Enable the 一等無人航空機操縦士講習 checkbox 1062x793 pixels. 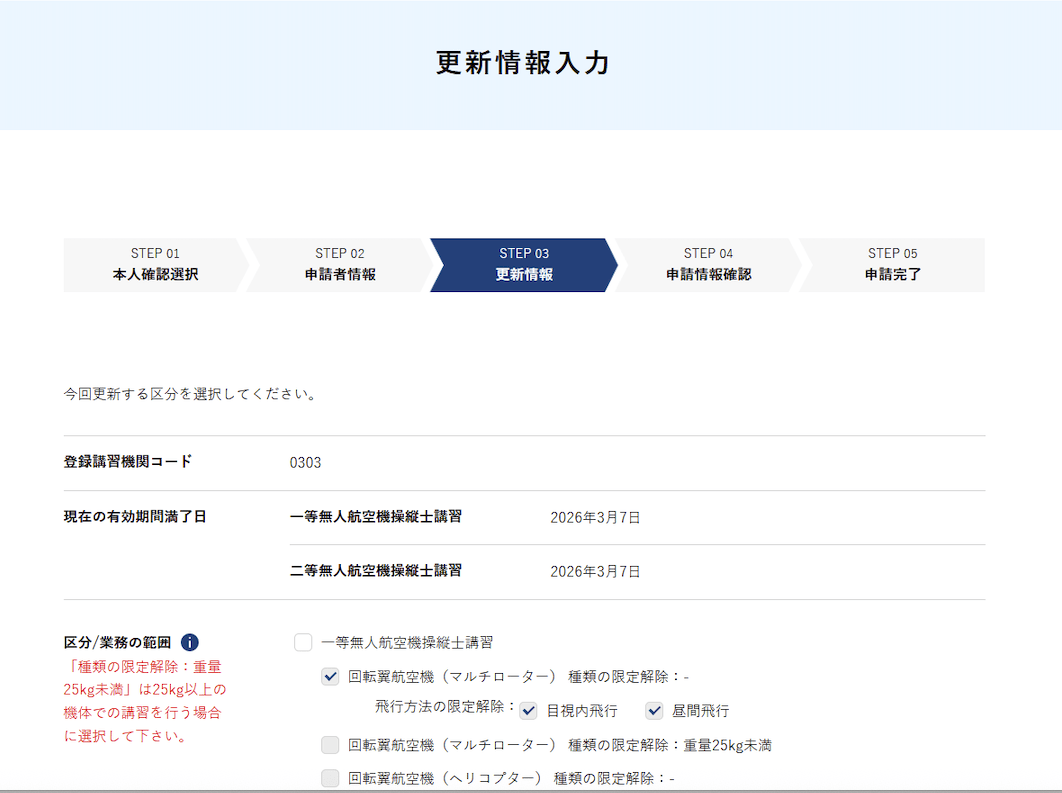tap(303, 643)
